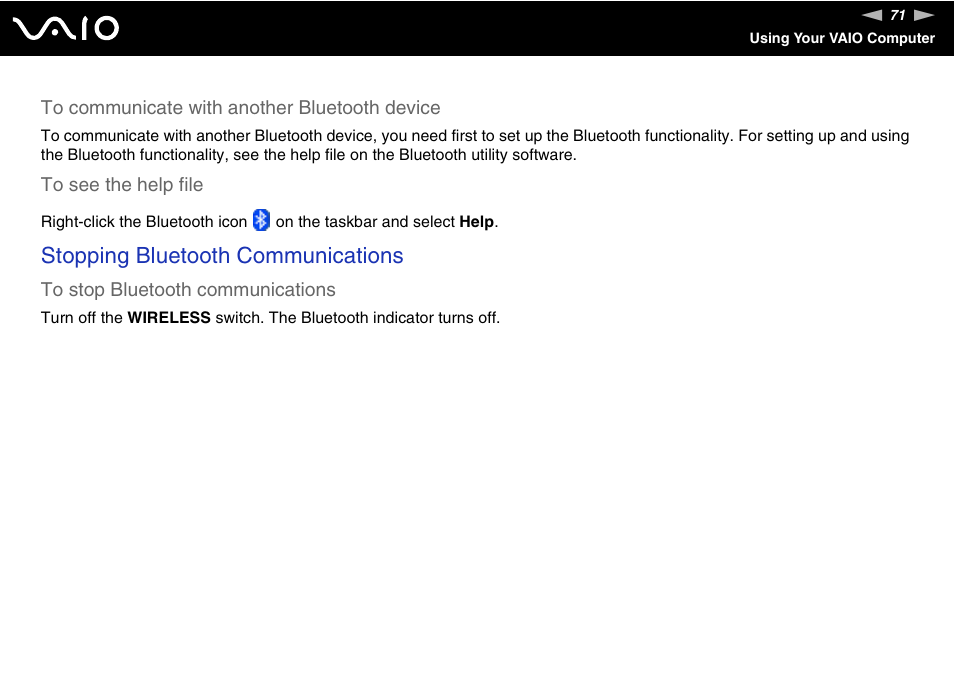Click the blue Bluetooth icon

pos(261,220)
